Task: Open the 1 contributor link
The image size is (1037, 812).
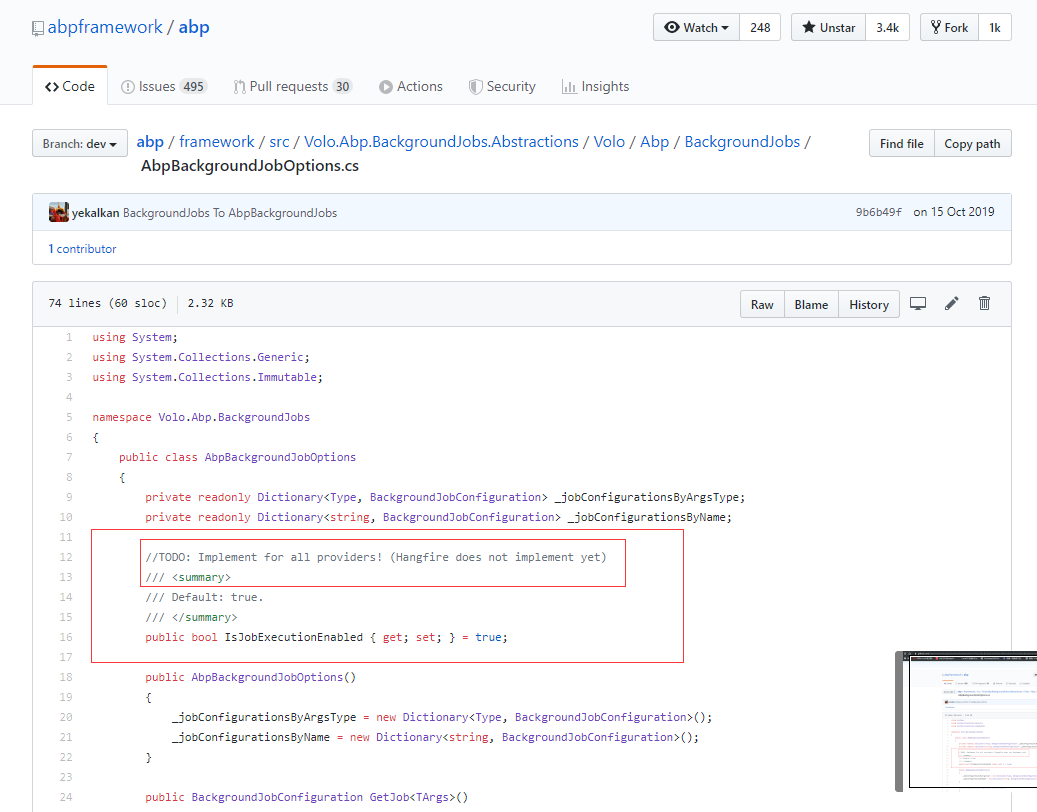Action: (82, 248)
